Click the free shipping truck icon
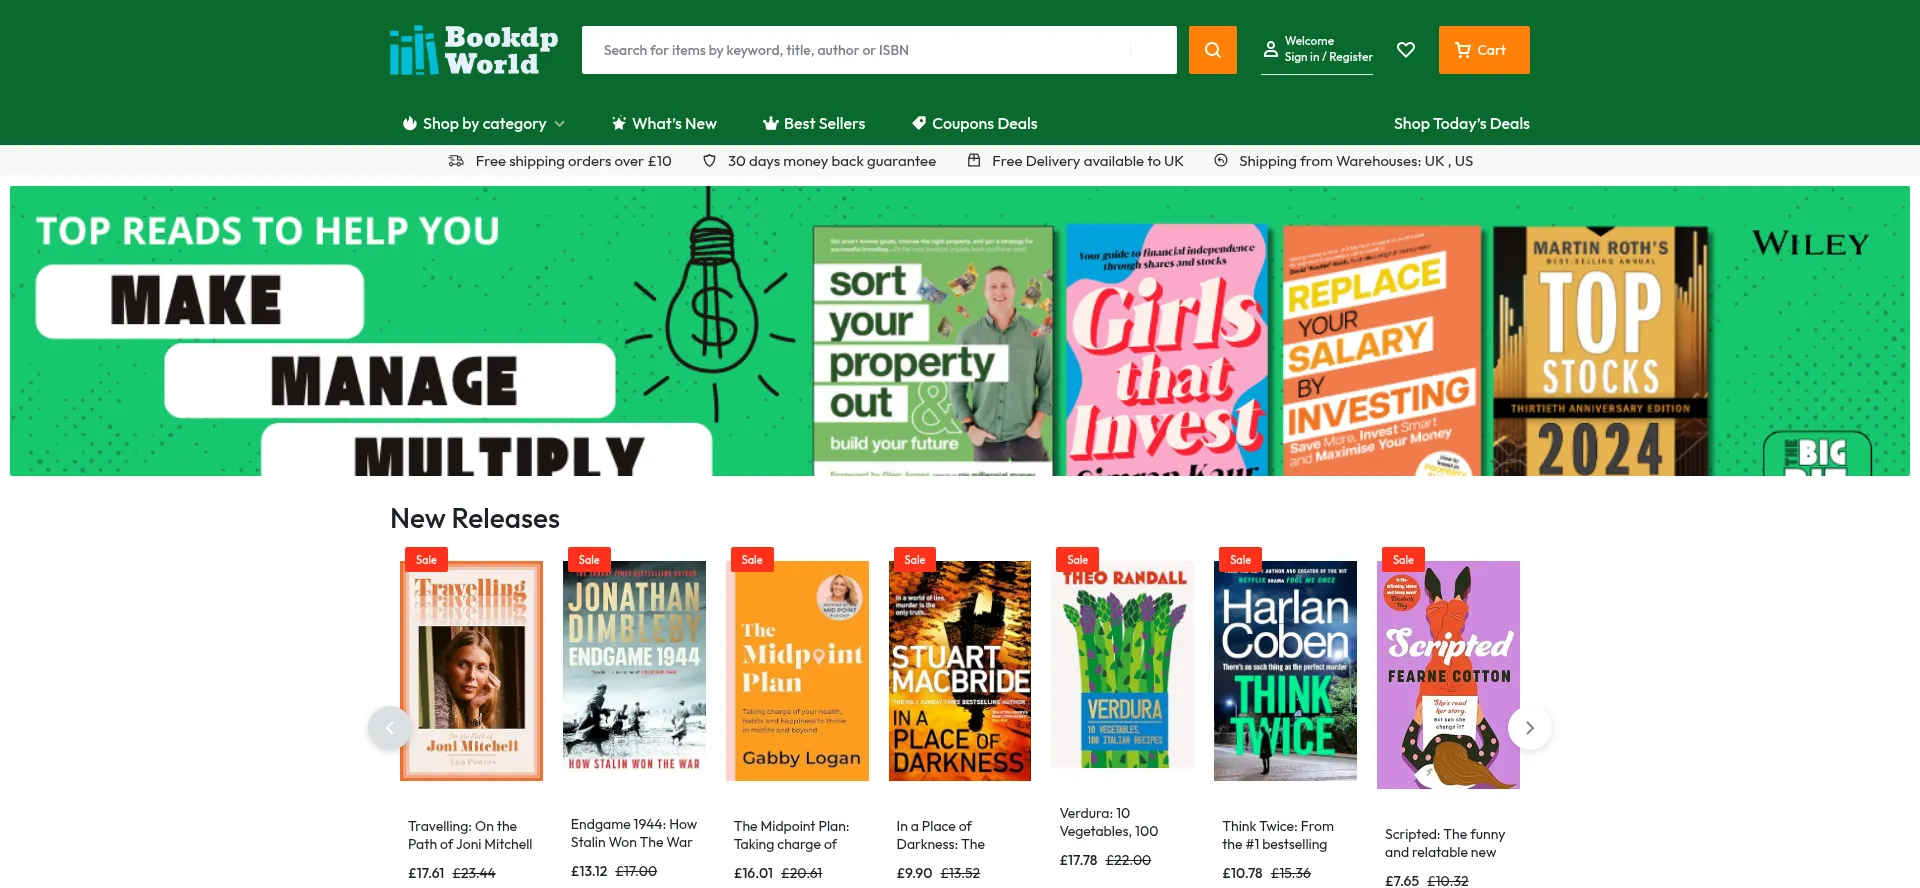 [456, 161]
